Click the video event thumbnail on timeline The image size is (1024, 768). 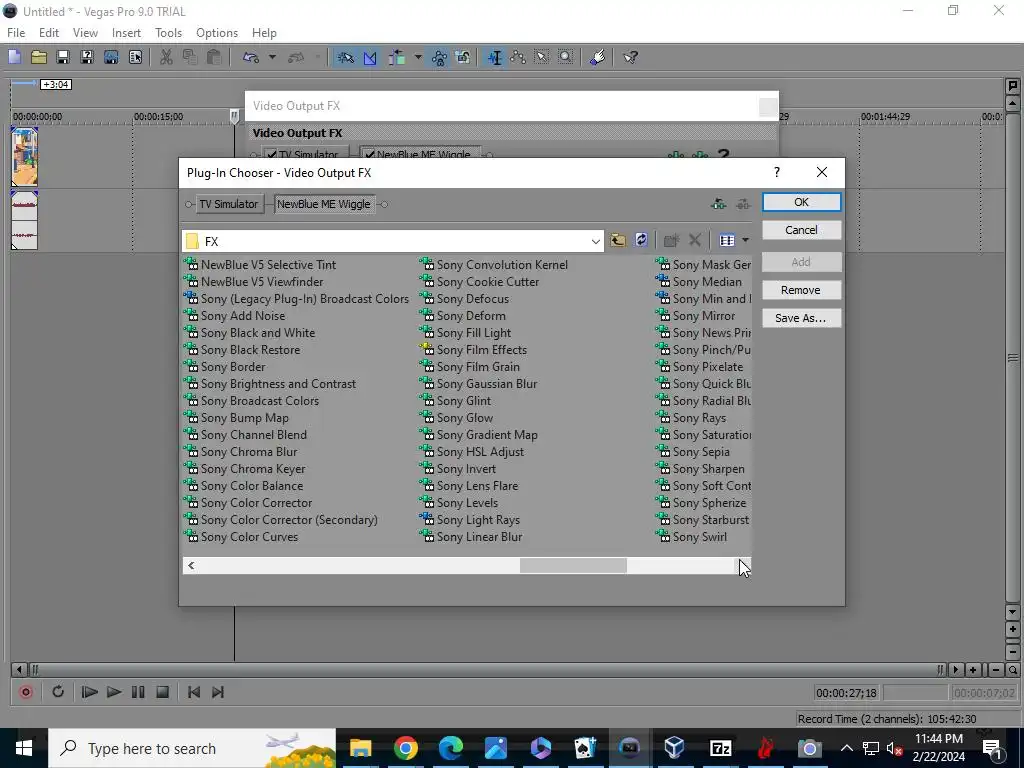(24, 157)
